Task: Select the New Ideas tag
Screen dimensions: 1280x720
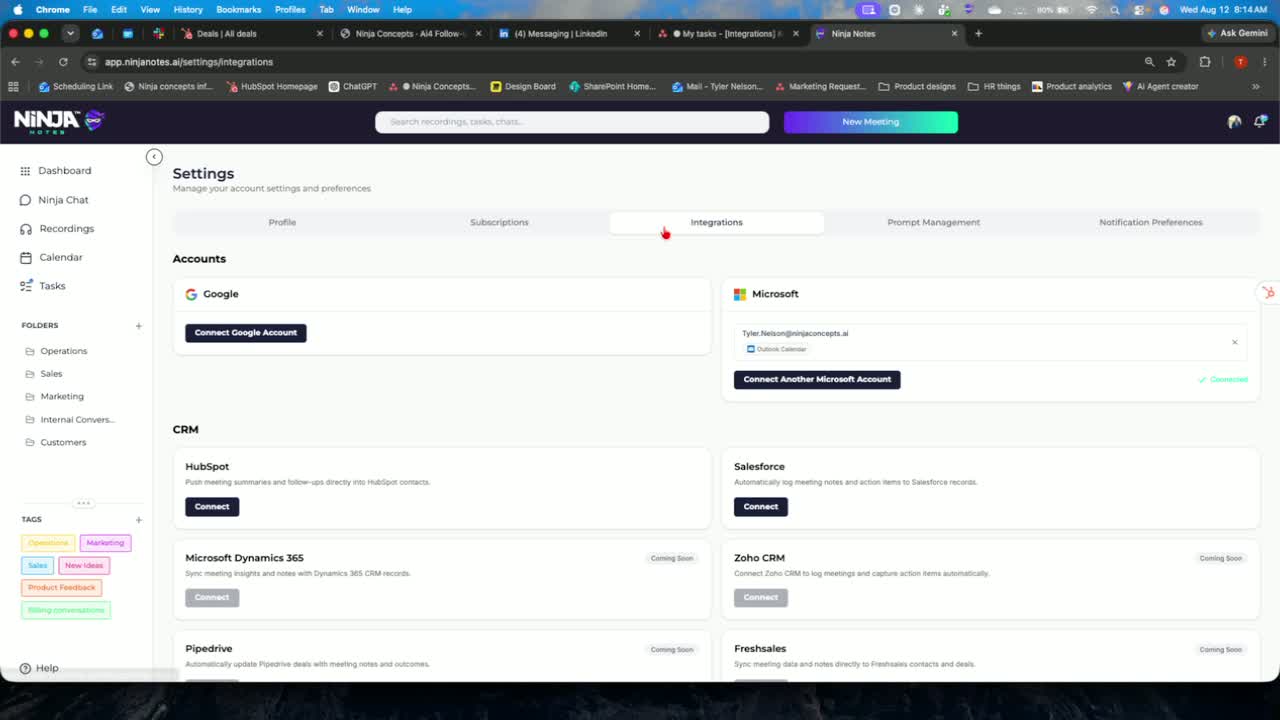Action: [x=84, y=566]
